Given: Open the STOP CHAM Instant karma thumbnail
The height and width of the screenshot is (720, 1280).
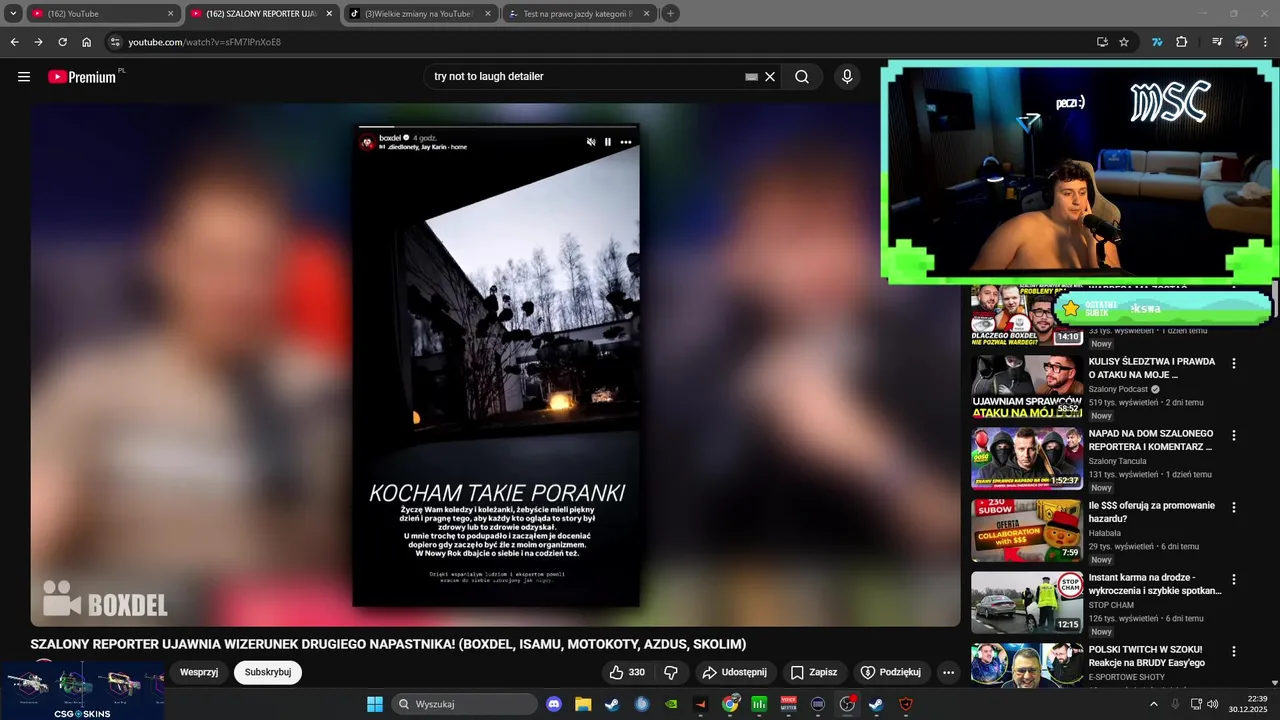Looking at the screenshot, I should click(1027, 602).
